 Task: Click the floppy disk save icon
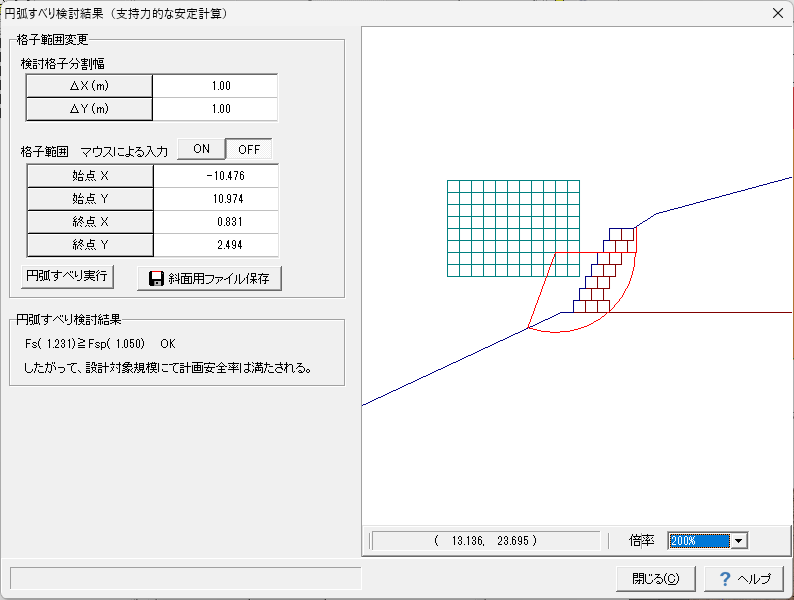click(156, 279)
